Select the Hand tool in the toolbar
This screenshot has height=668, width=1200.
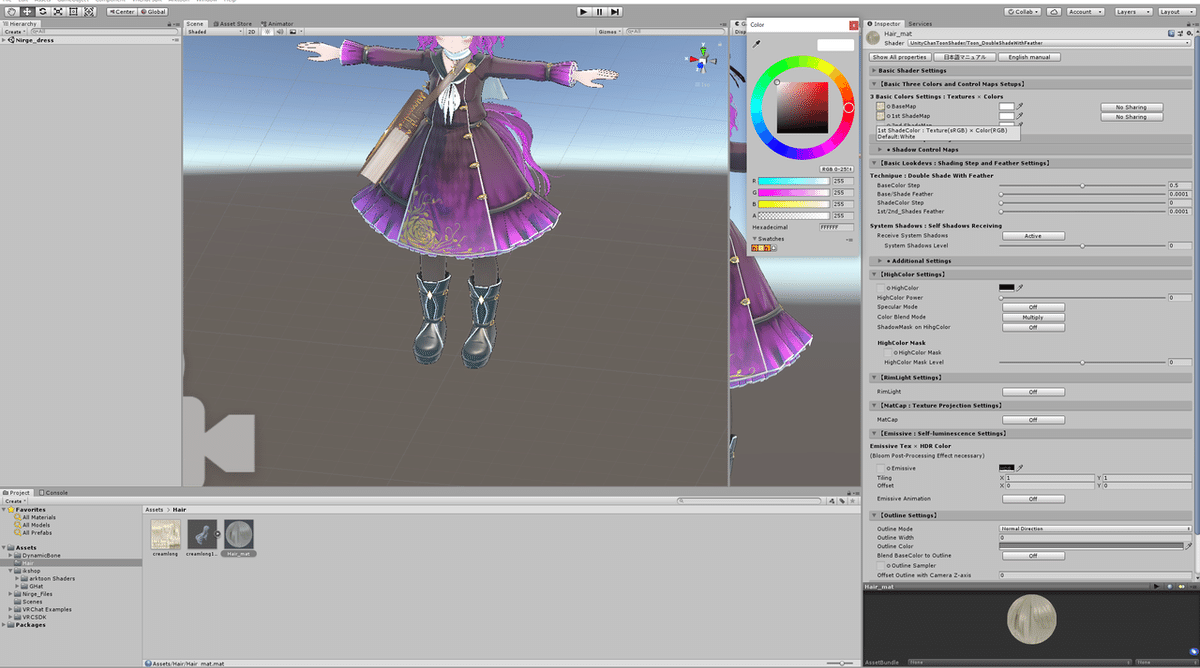coord(11,11)
